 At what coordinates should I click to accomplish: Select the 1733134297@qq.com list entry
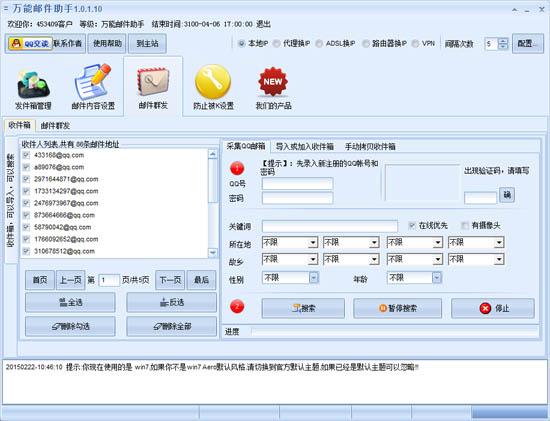(66, 191)
